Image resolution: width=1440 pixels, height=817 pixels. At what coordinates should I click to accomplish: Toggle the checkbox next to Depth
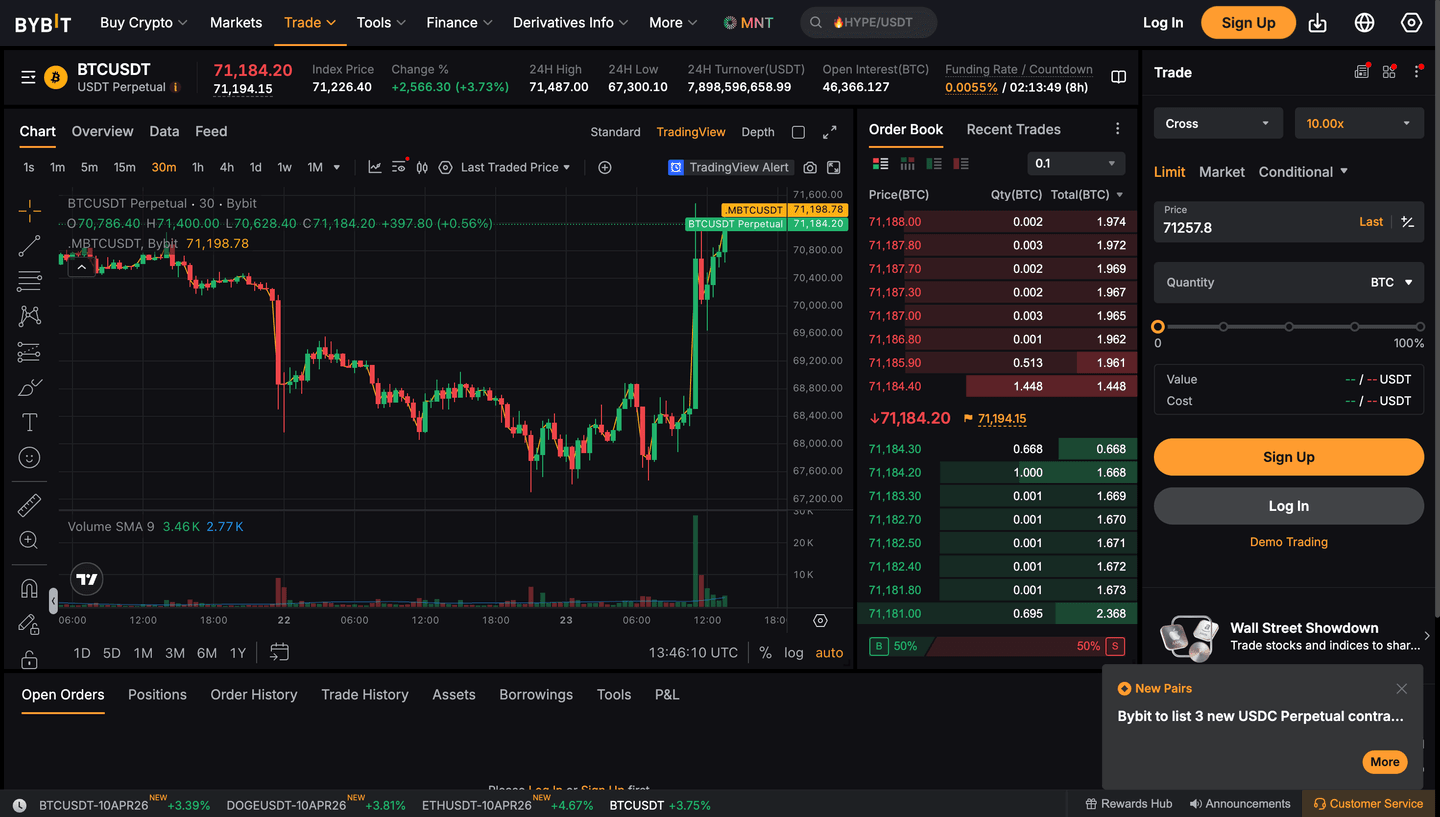(x=798, y=132)
